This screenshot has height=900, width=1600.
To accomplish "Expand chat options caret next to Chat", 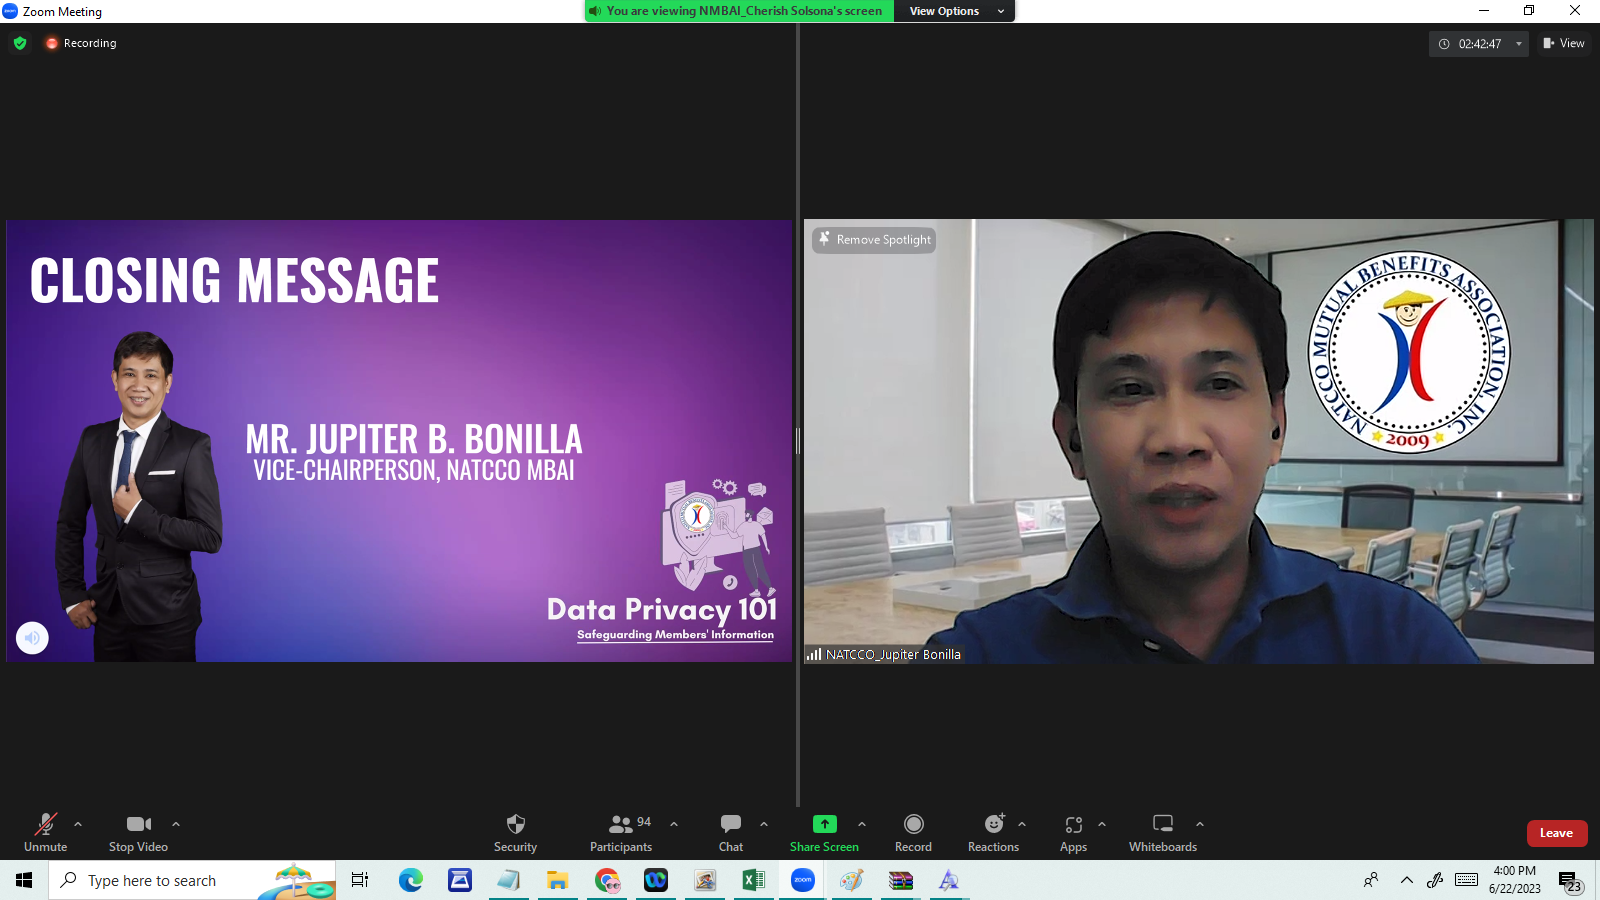I will (x=764, y=824).
